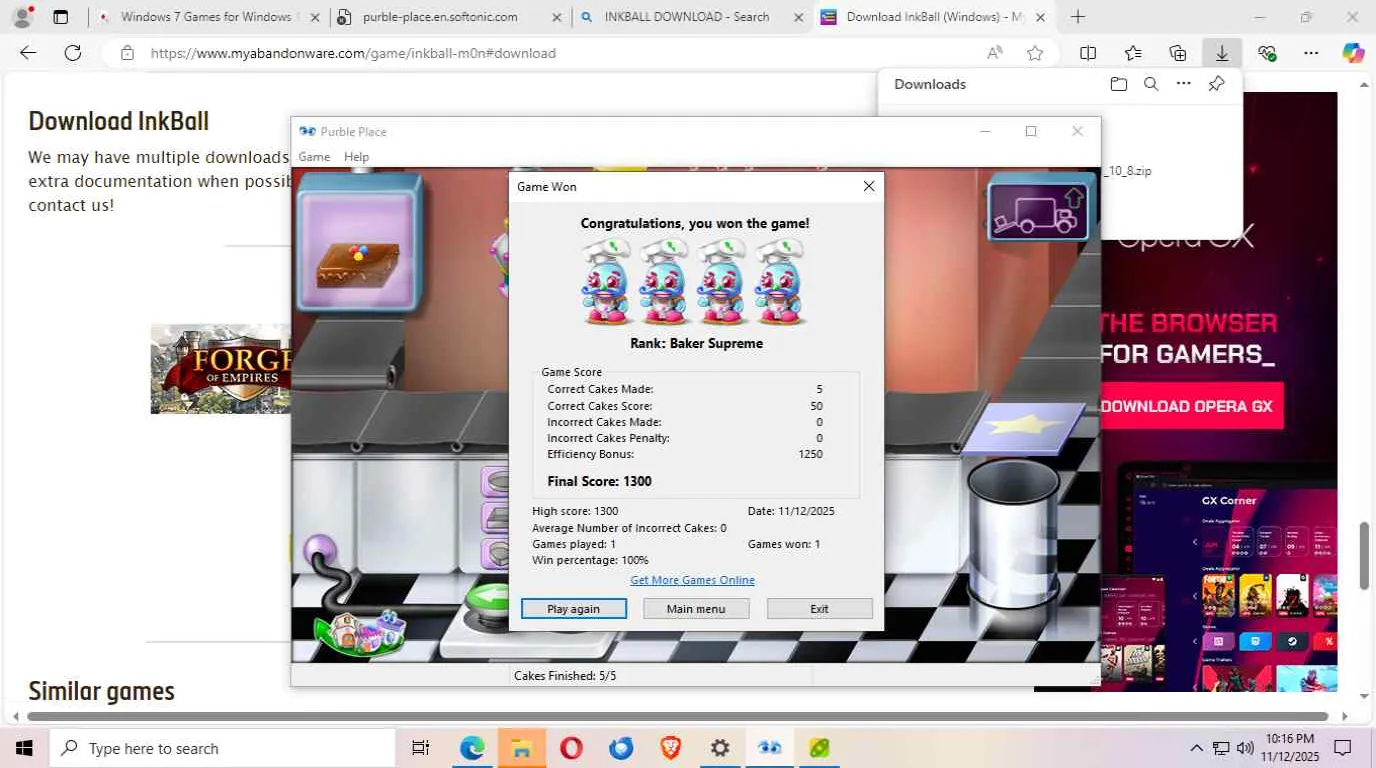This screenshot has width=1376, height=768.
Task: Click the Rank: Baker Supreme text
Action: coord(696,343)
